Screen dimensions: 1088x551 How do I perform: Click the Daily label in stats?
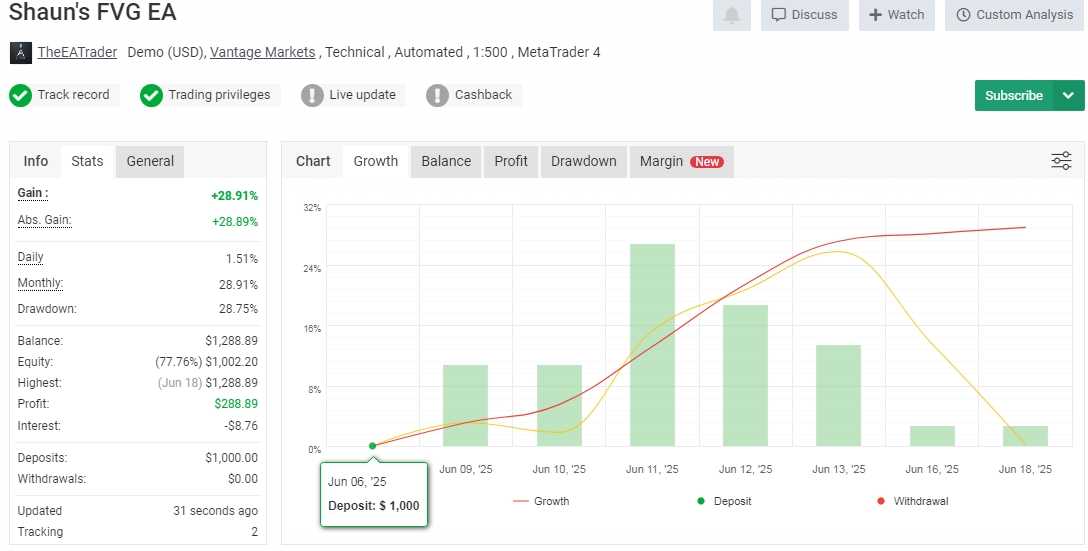(x=31, y=257)
